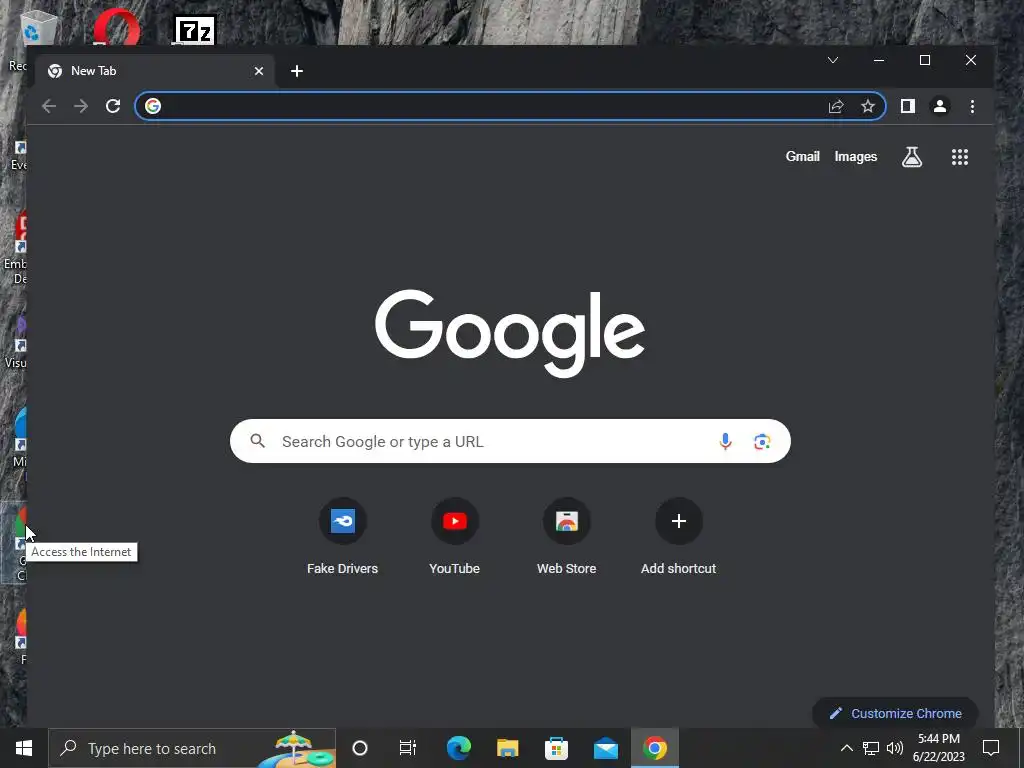Viewport: 1024px width, 768px height.
Task: Click the taskbar Type here to search box
Action: click(x=192, y=748)
